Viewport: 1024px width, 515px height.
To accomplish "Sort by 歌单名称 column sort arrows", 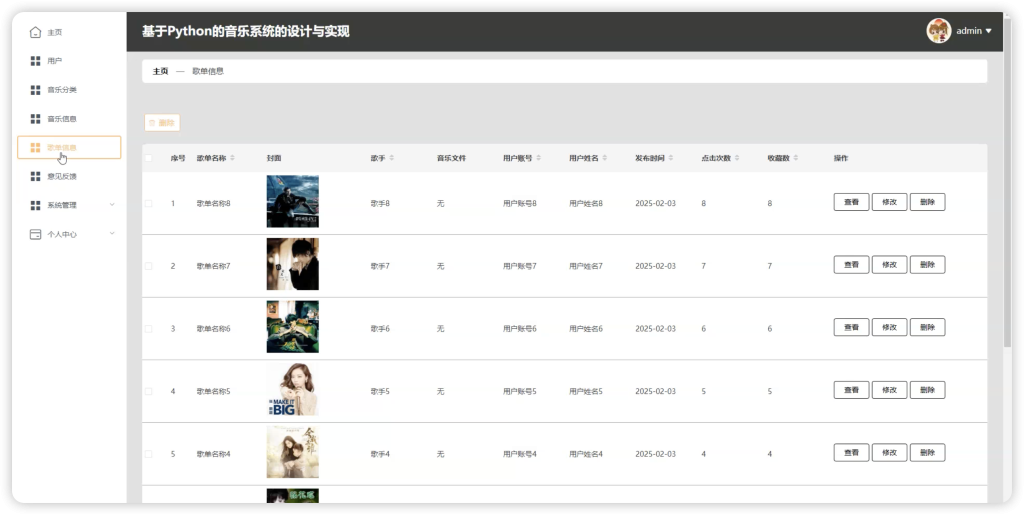I will 232,159.
